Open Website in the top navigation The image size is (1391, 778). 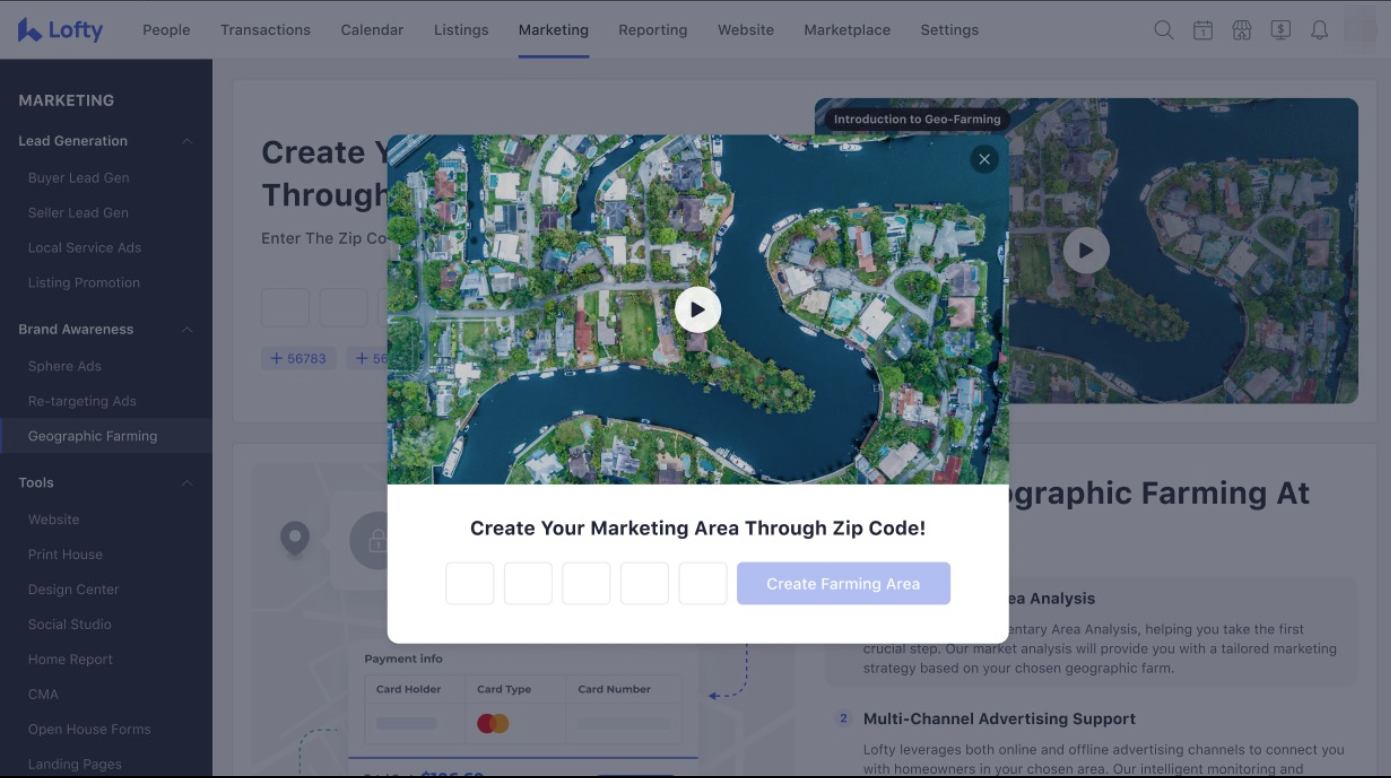(746, 30)
